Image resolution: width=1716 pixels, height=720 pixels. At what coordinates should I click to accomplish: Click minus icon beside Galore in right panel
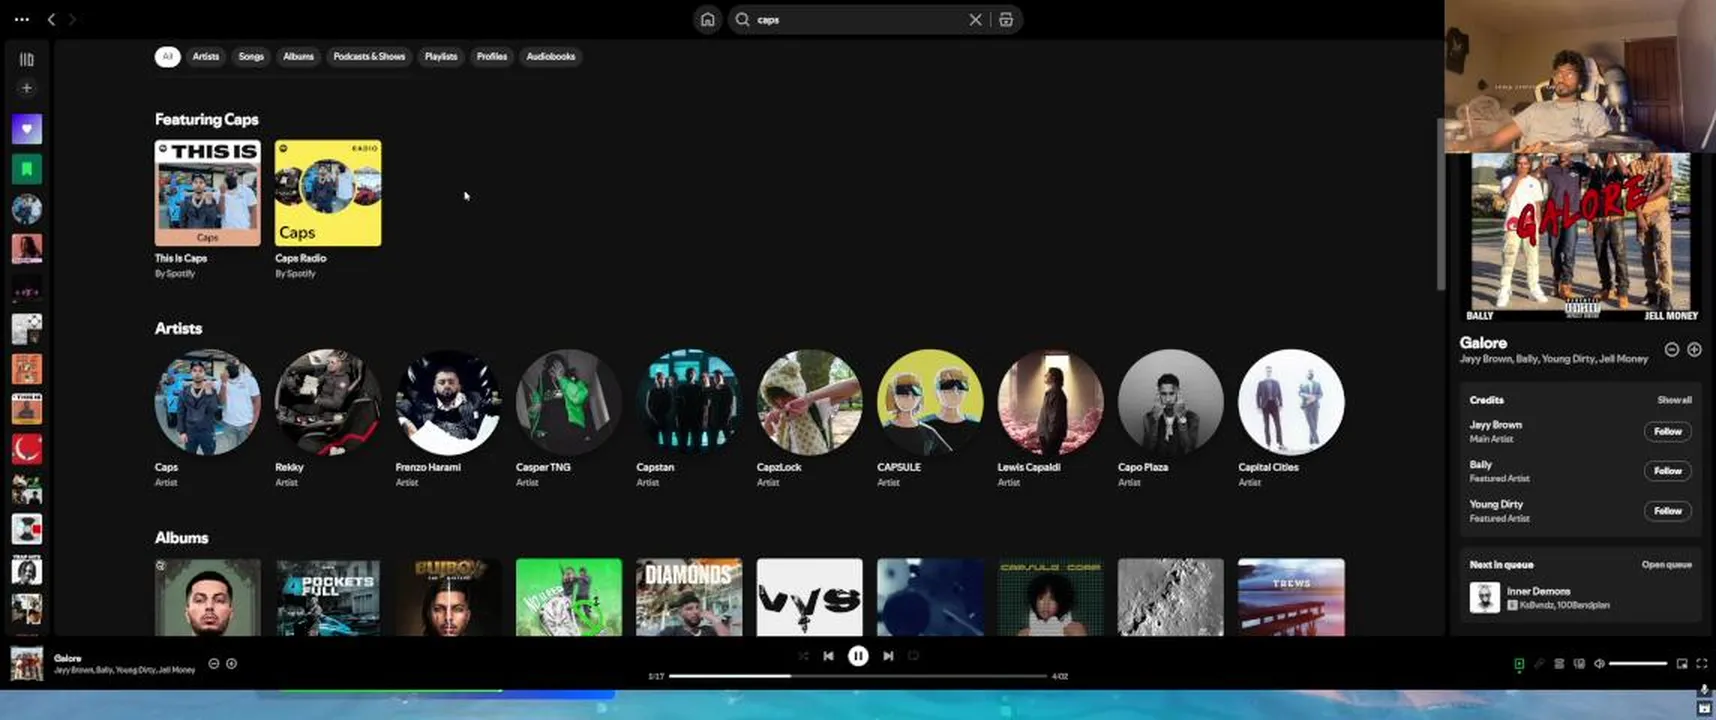[1671, 349]
